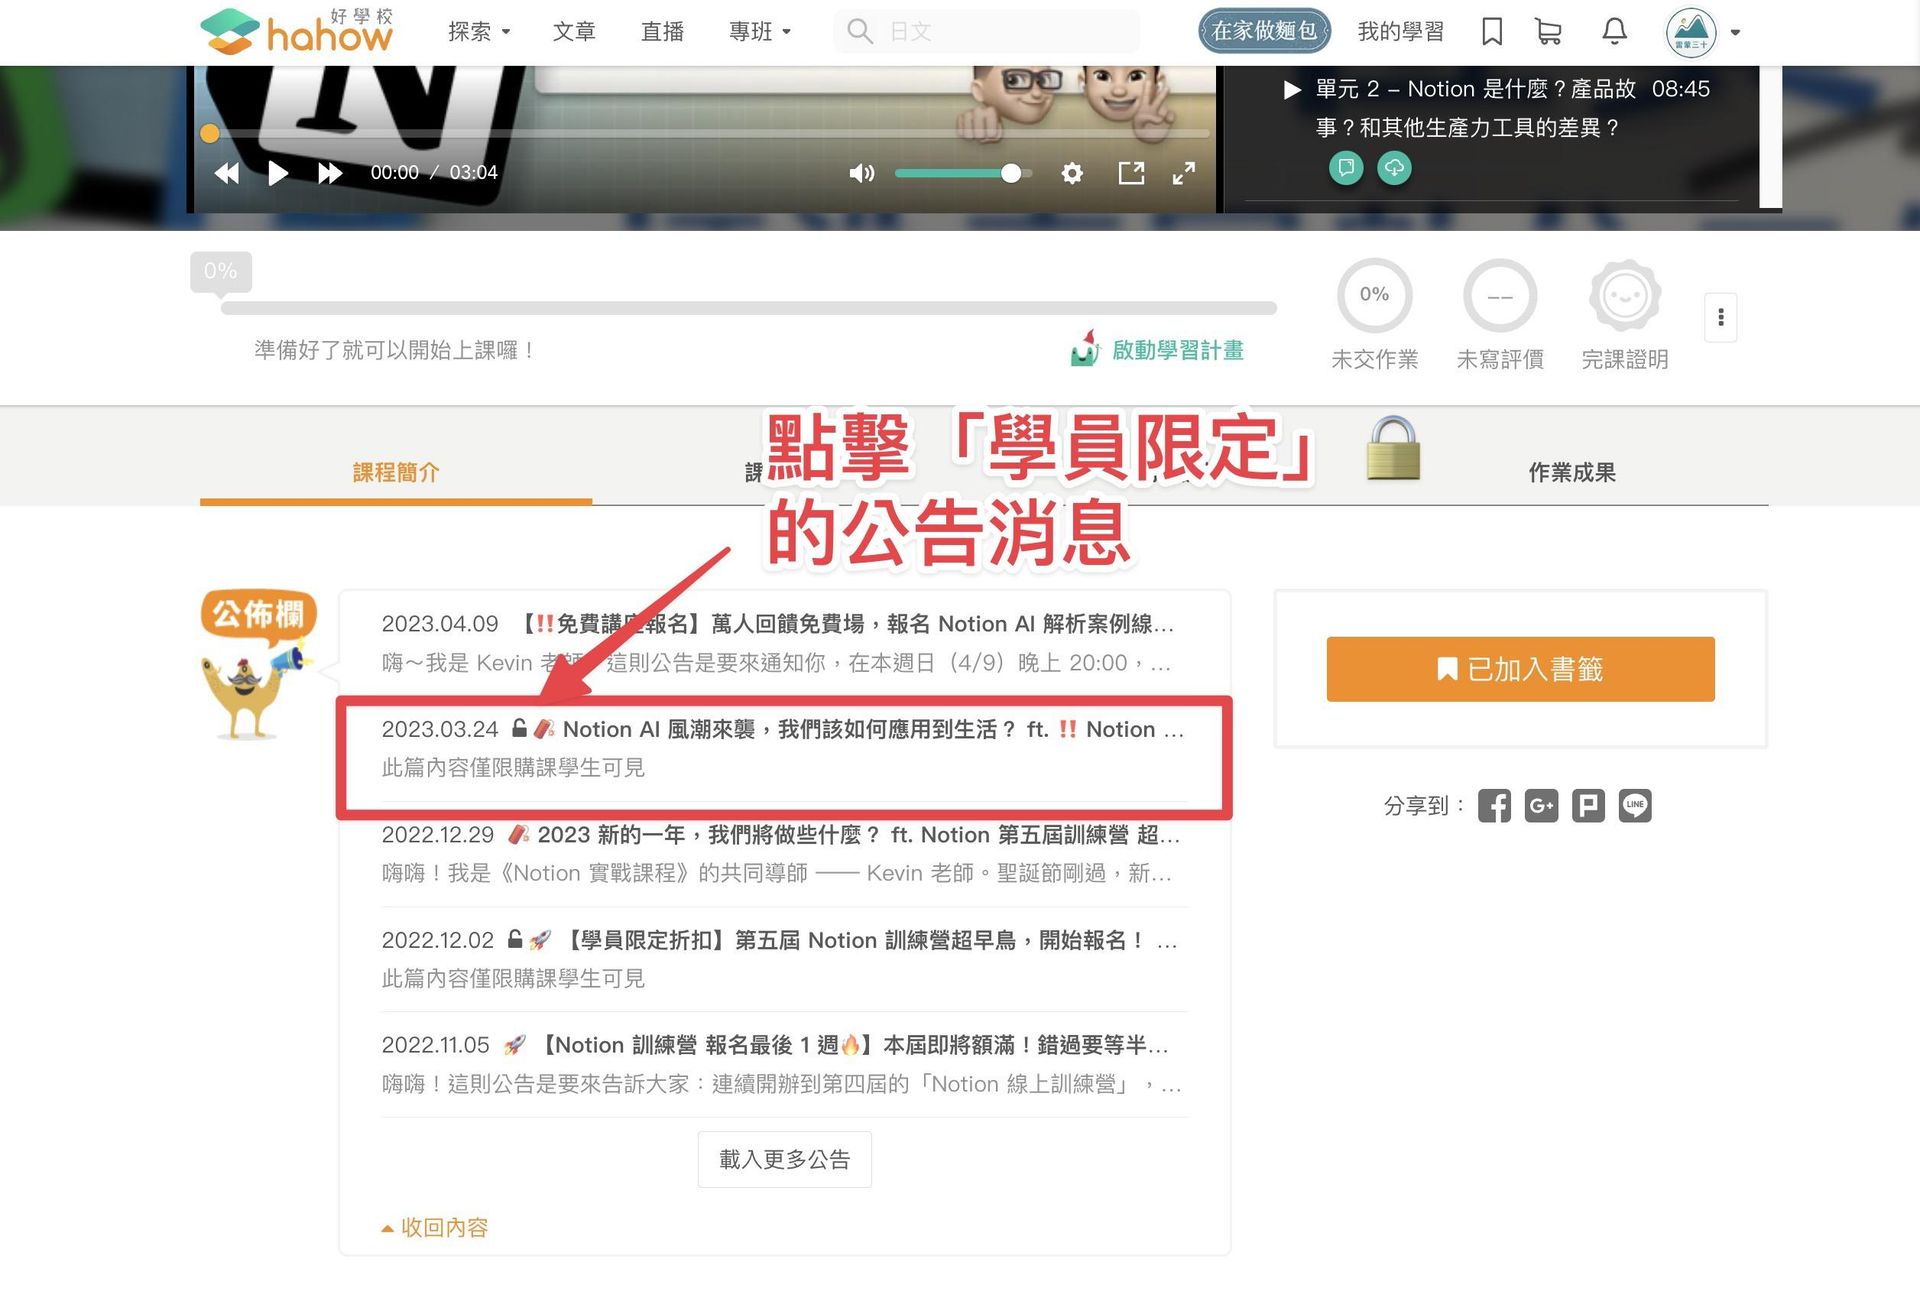
Task: Click 載入更多公告 button
Action: (x=784, y=1160)
